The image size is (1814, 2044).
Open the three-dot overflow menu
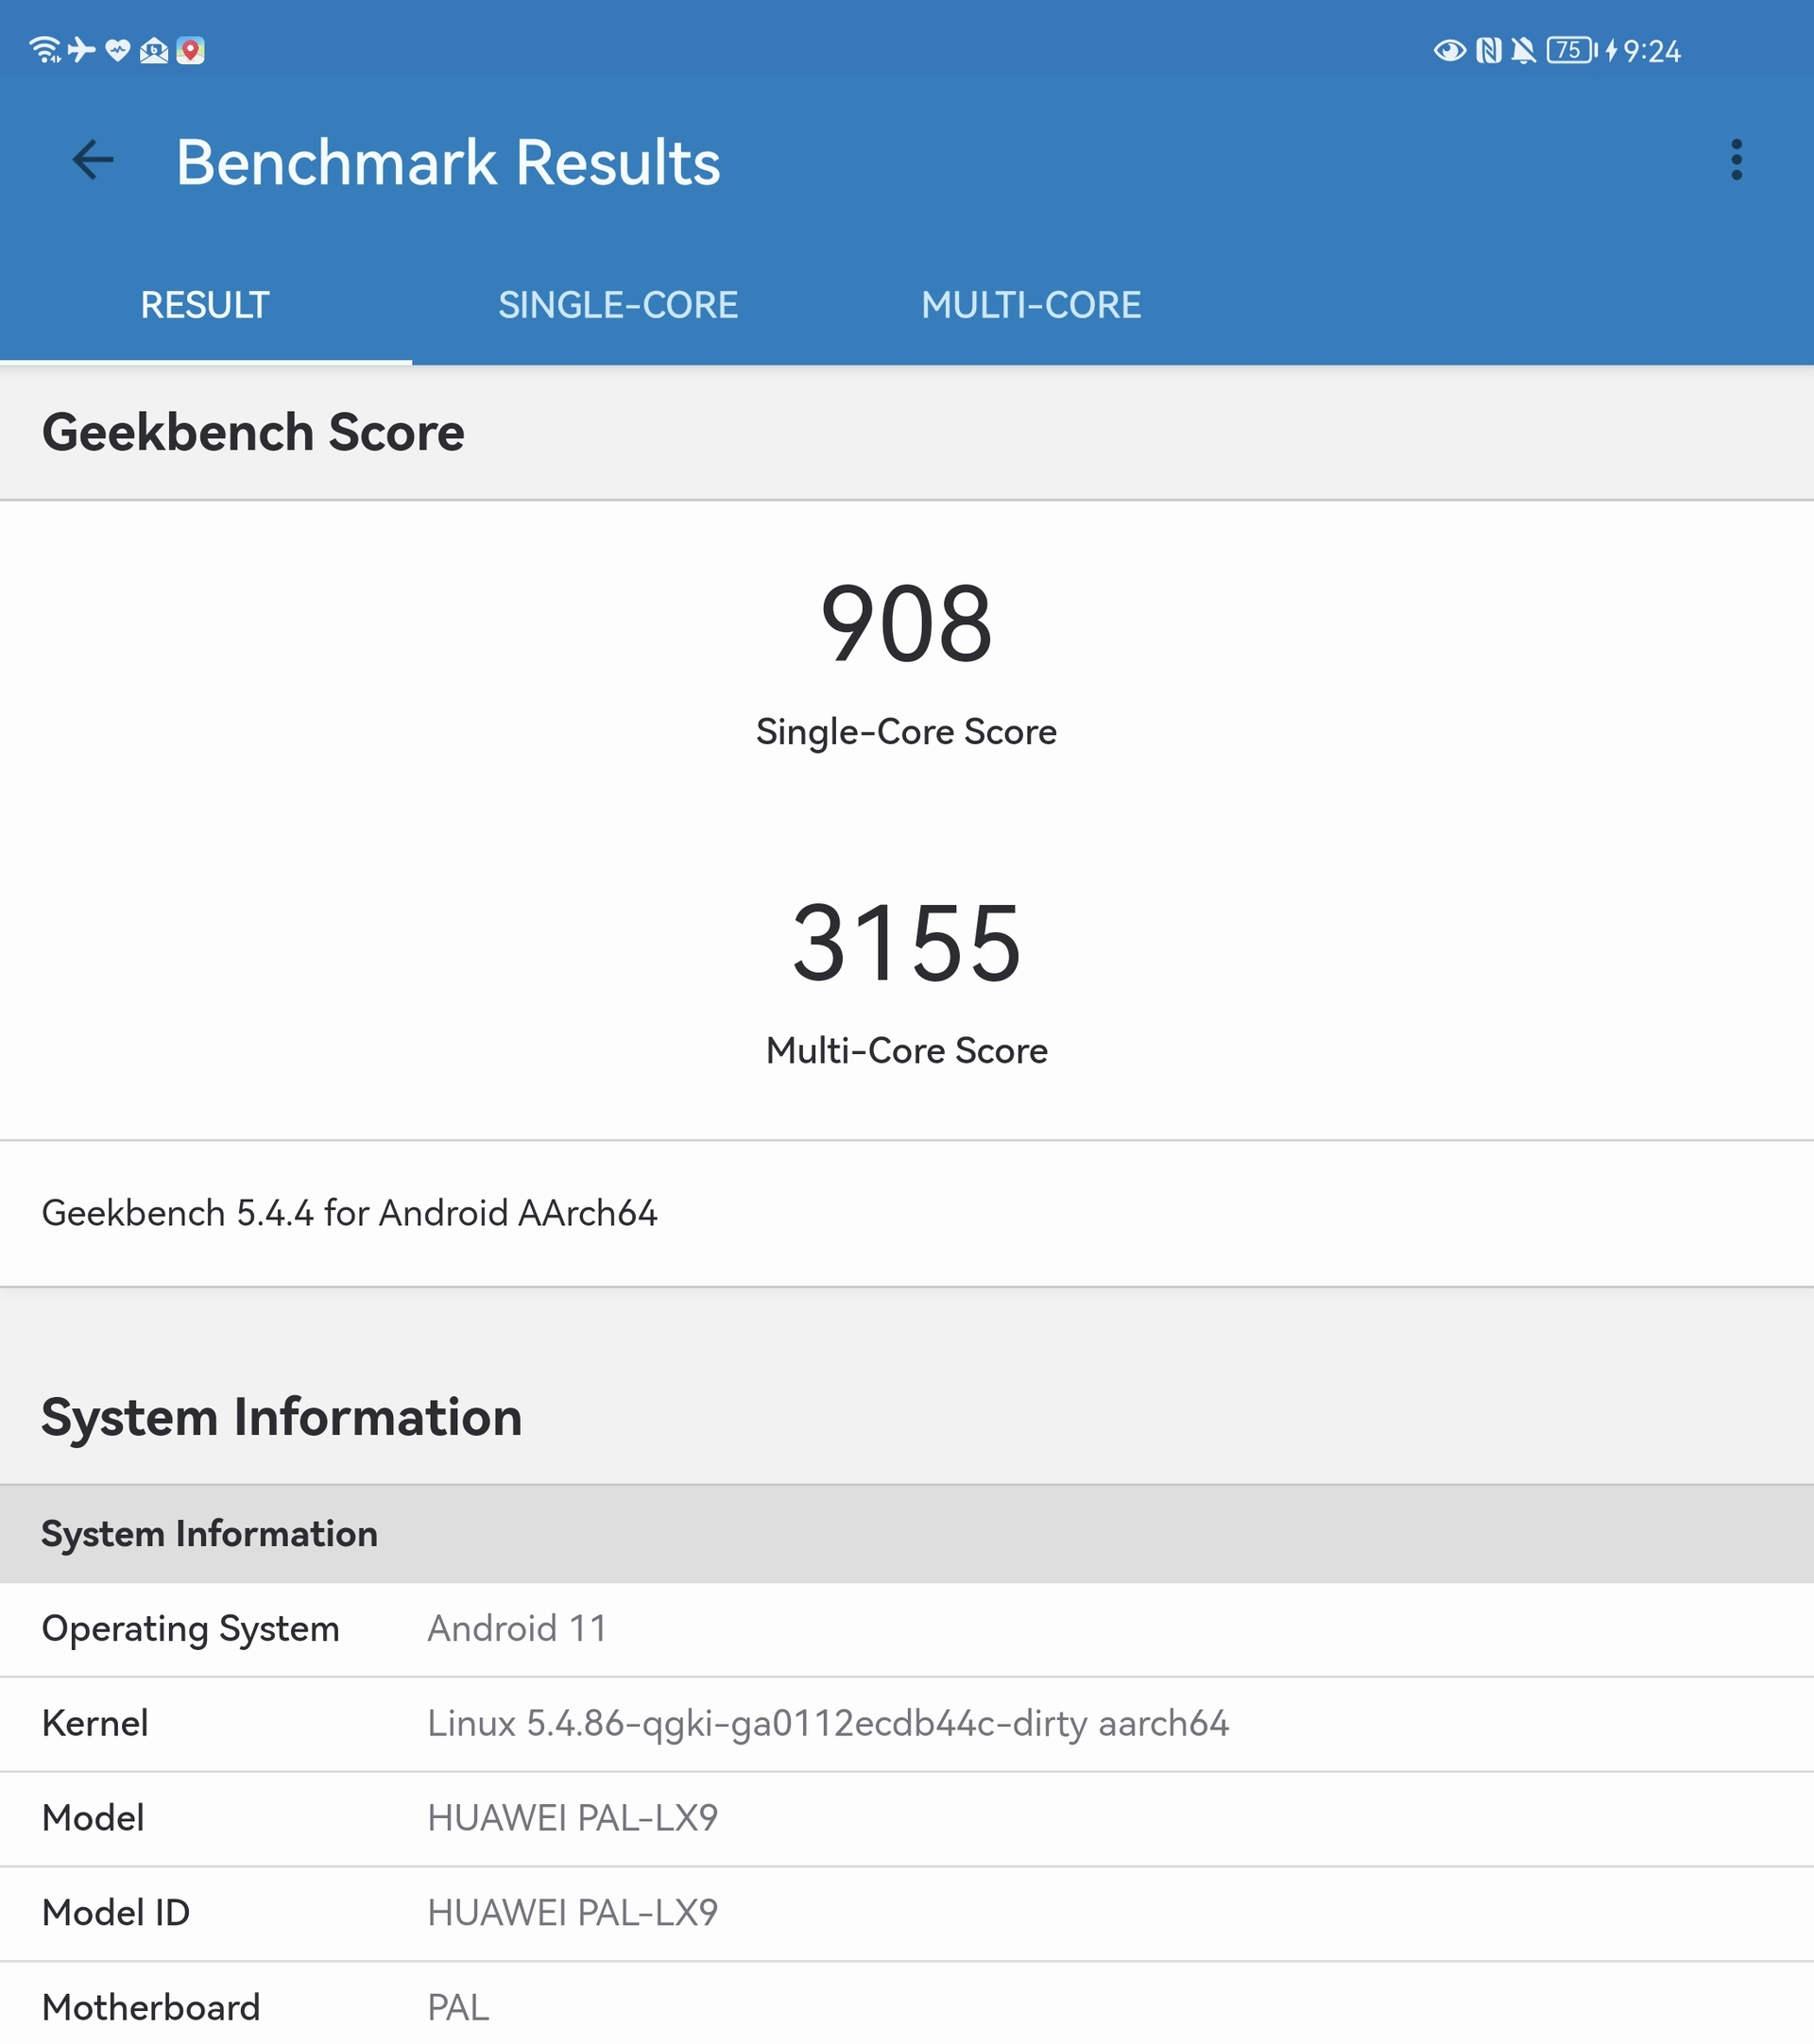pos(1736,160)
